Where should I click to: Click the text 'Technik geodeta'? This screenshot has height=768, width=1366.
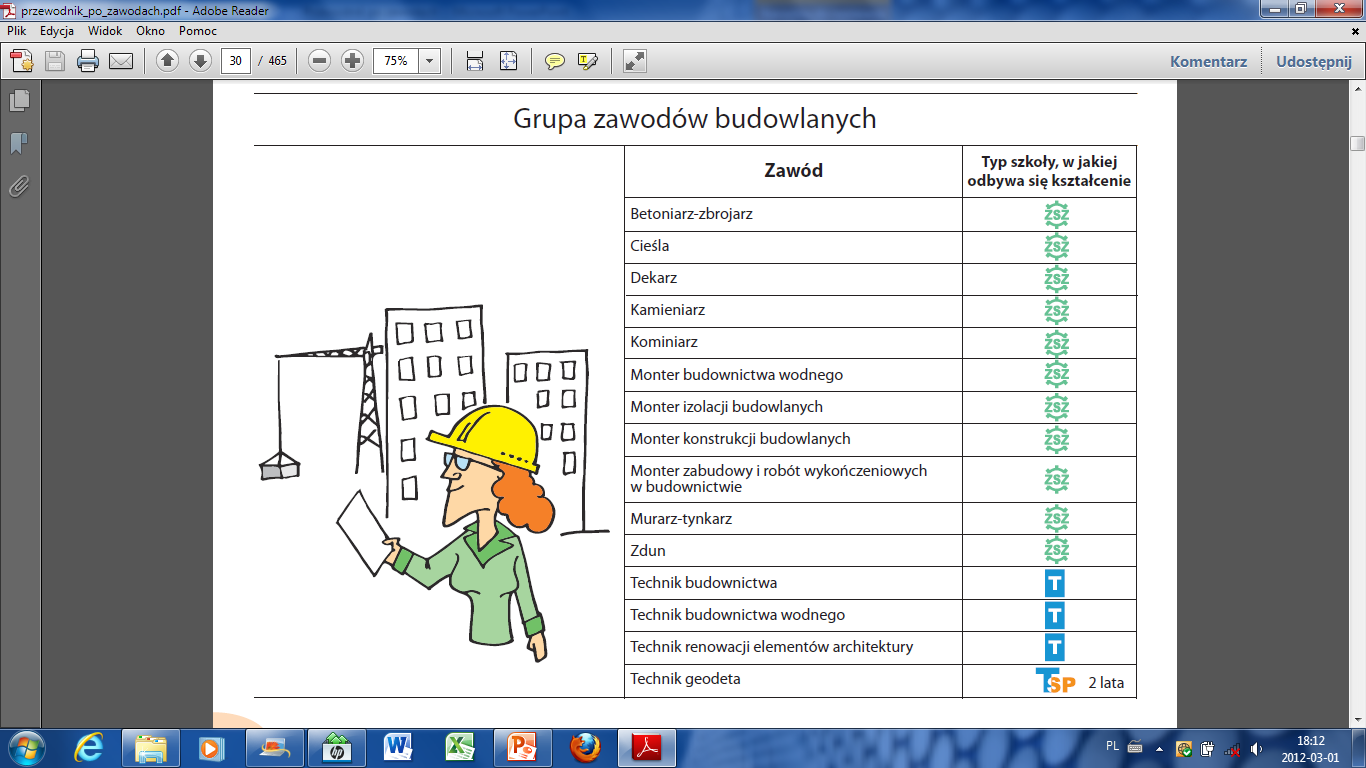point(685,679)
